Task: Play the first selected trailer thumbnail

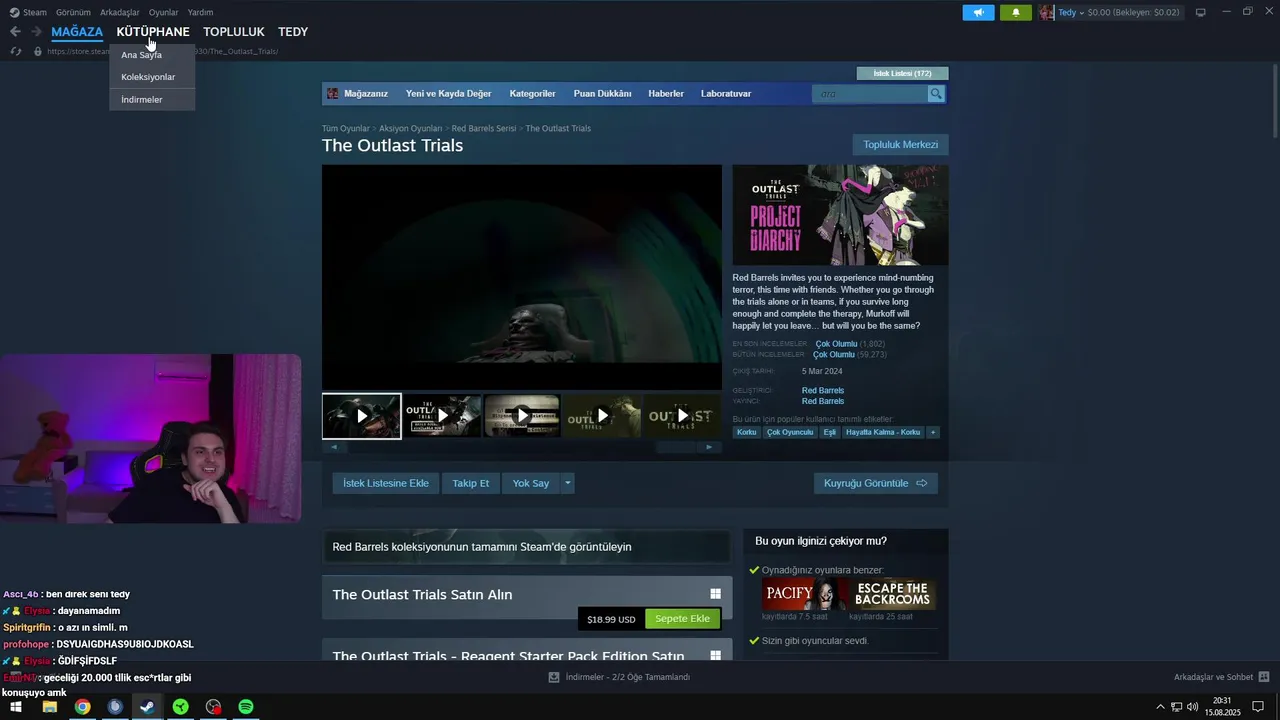Action: (362, 416)
